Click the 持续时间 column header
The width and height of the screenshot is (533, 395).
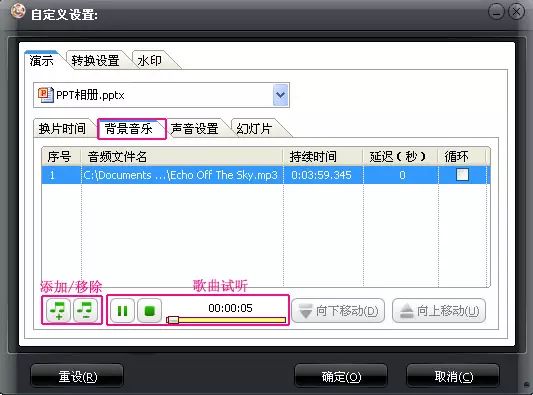pyautogui.click(x=323, y=156)
